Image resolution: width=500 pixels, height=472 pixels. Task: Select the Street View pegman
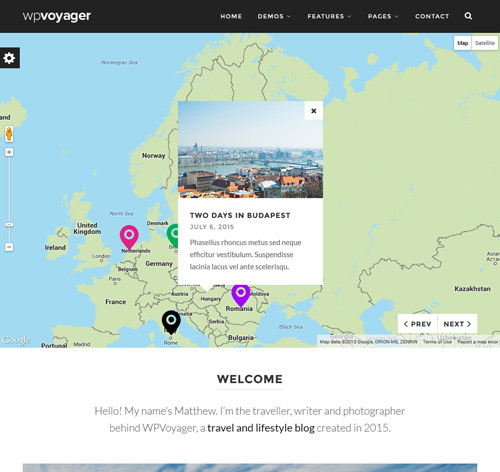pos(9,134)
